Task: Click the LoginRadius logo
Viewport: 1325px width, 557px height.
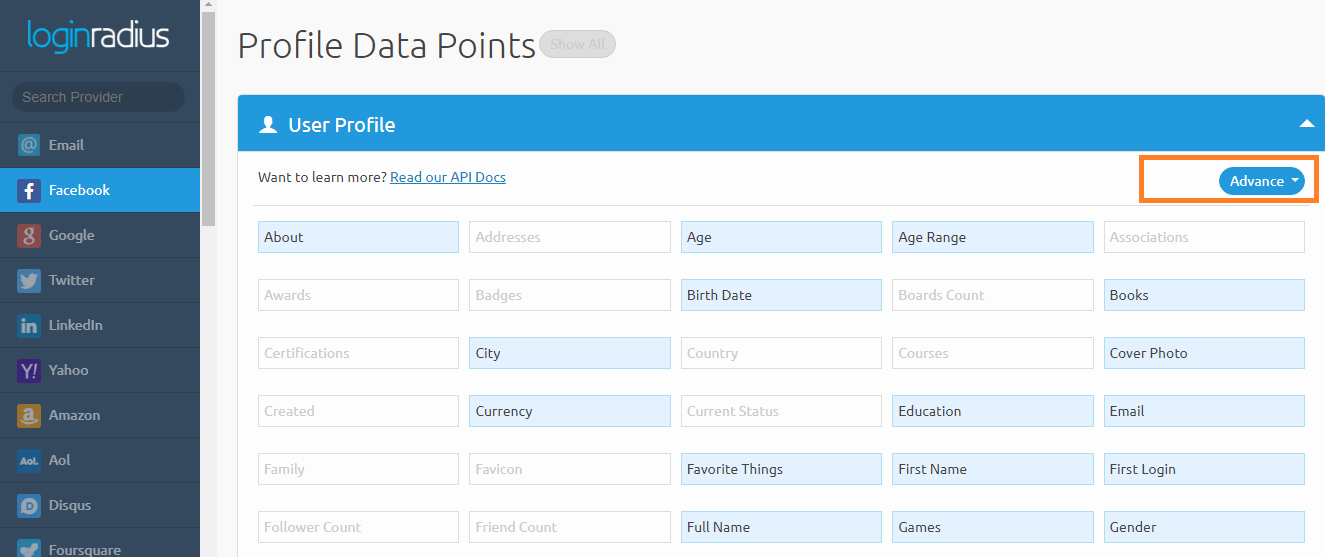Action: [x=98, y=36]
